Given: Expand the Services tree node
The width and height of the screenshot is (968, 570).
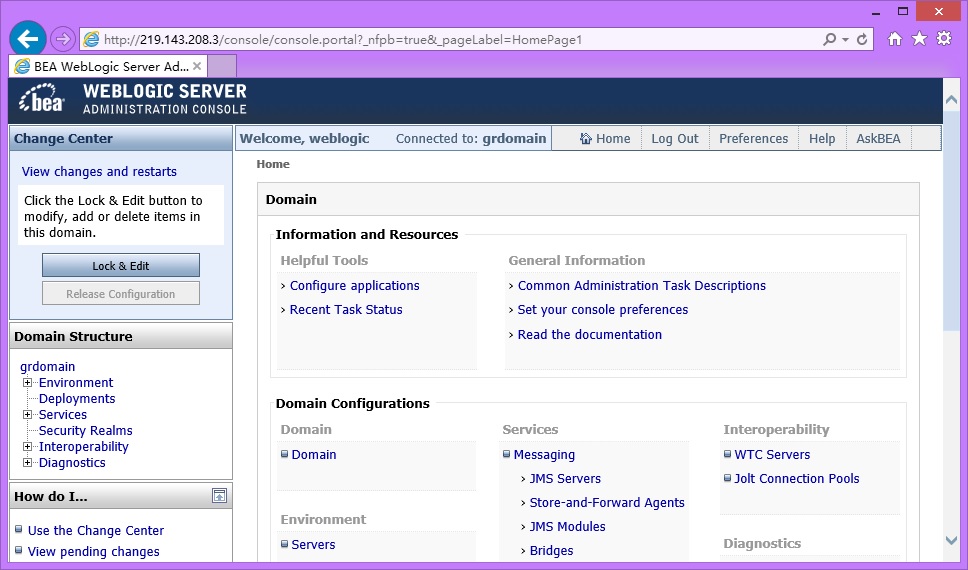Looking at the screenshot, I should 27,415.
